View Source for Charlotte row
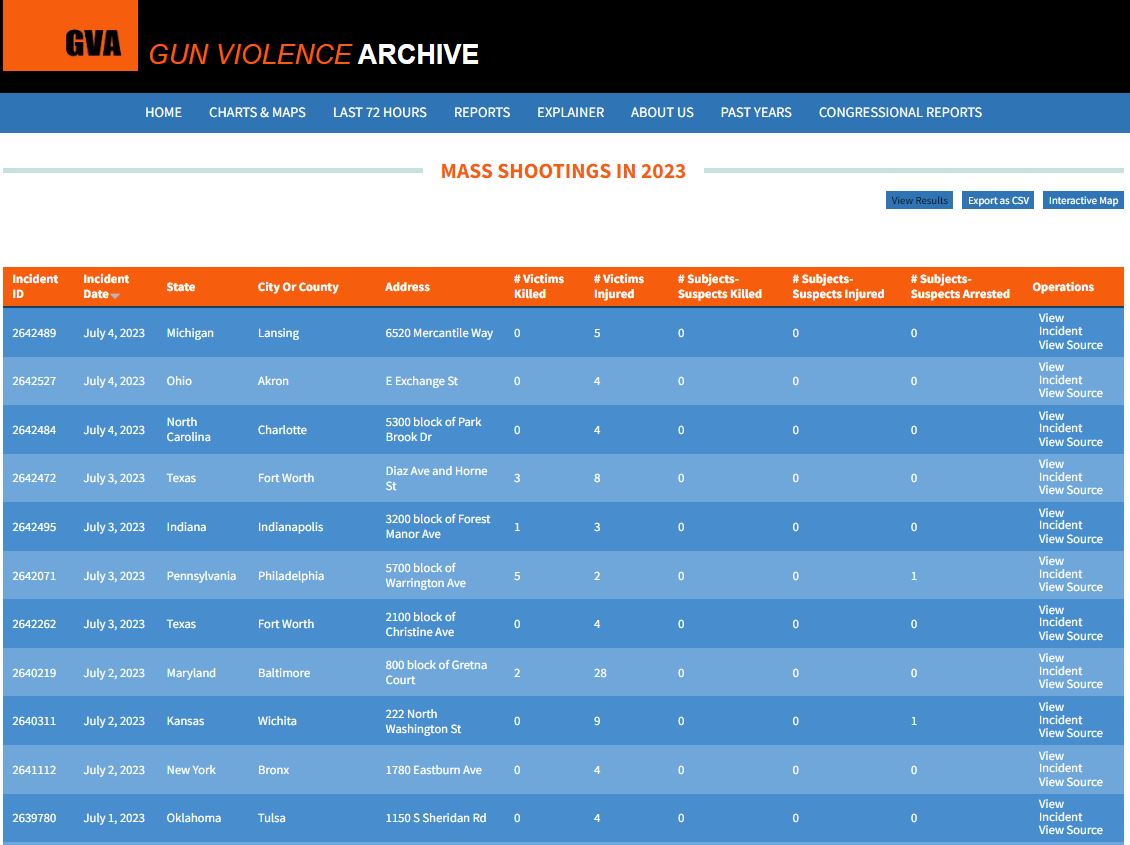The image size is (1130, 845). pyautogui.click(x=1070, y=442)
